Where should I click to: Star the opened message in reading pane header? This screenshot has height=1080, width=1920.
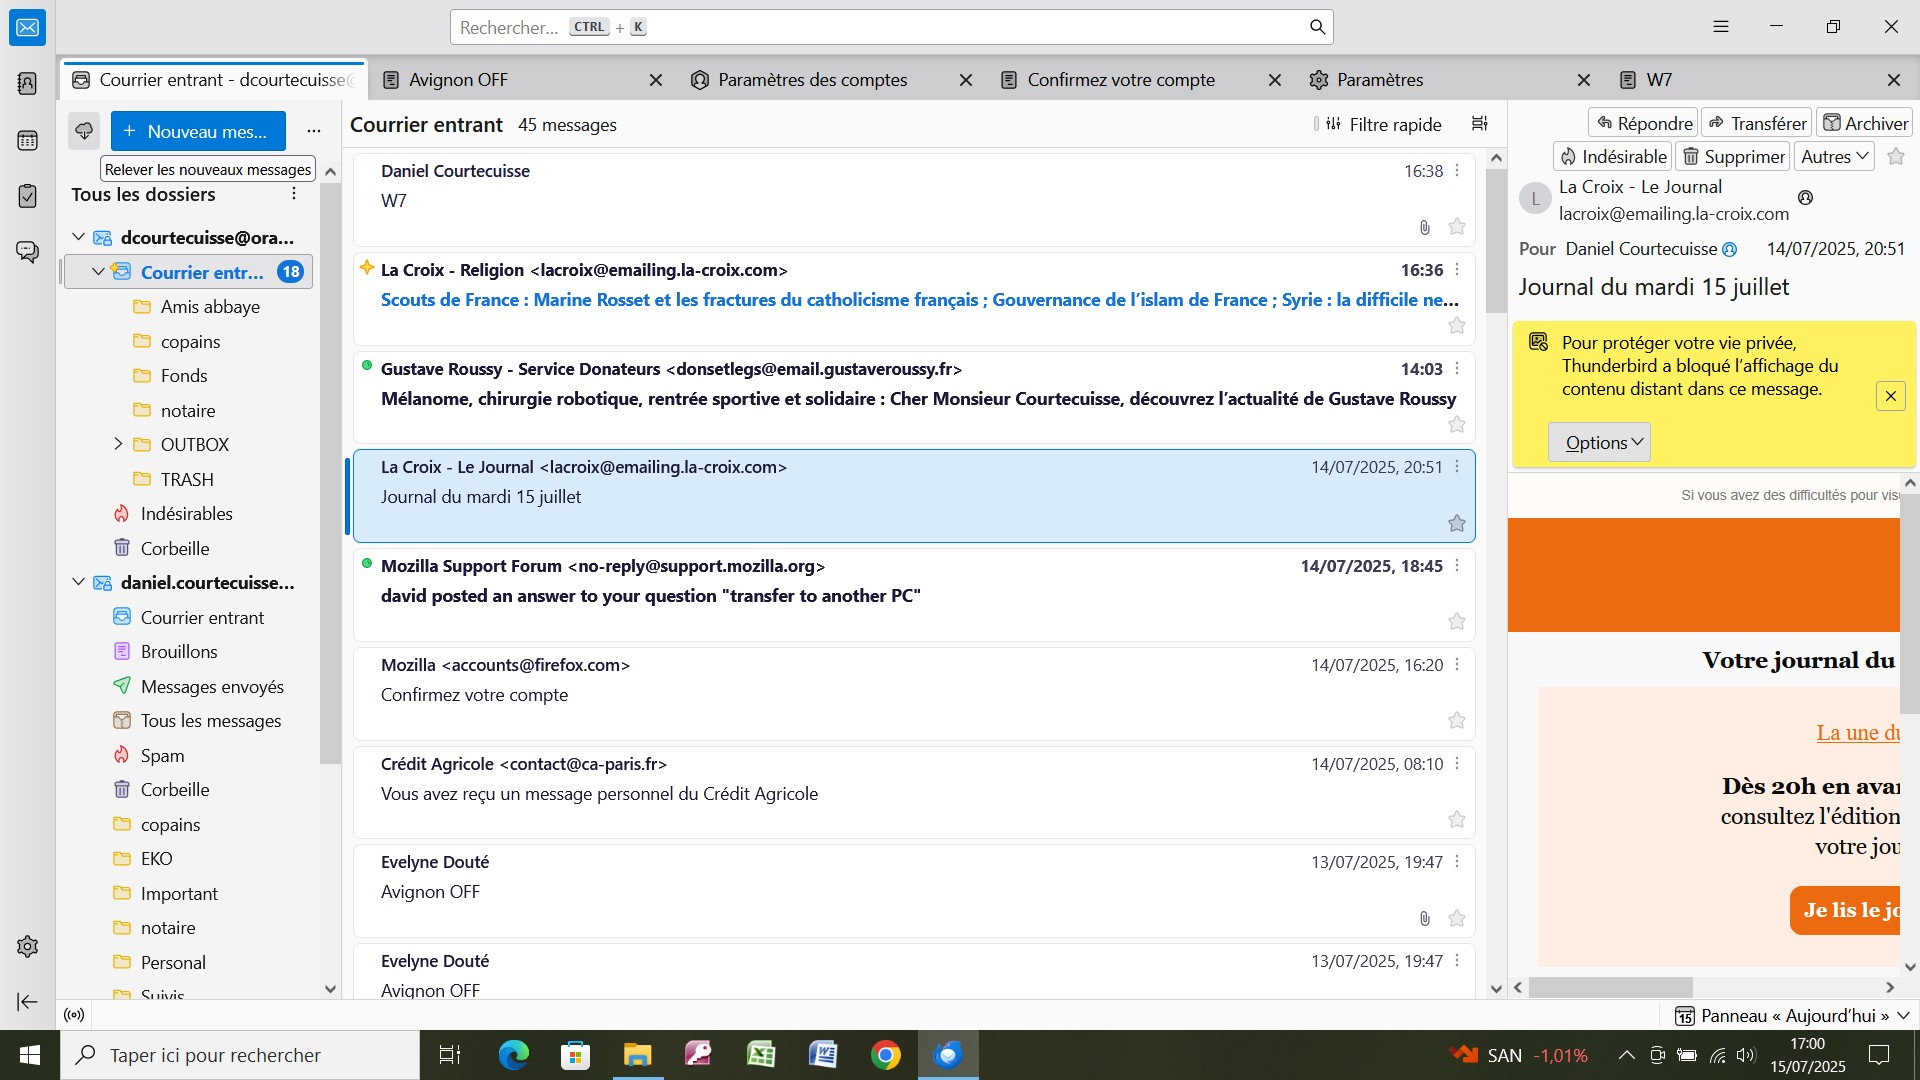1896,156
